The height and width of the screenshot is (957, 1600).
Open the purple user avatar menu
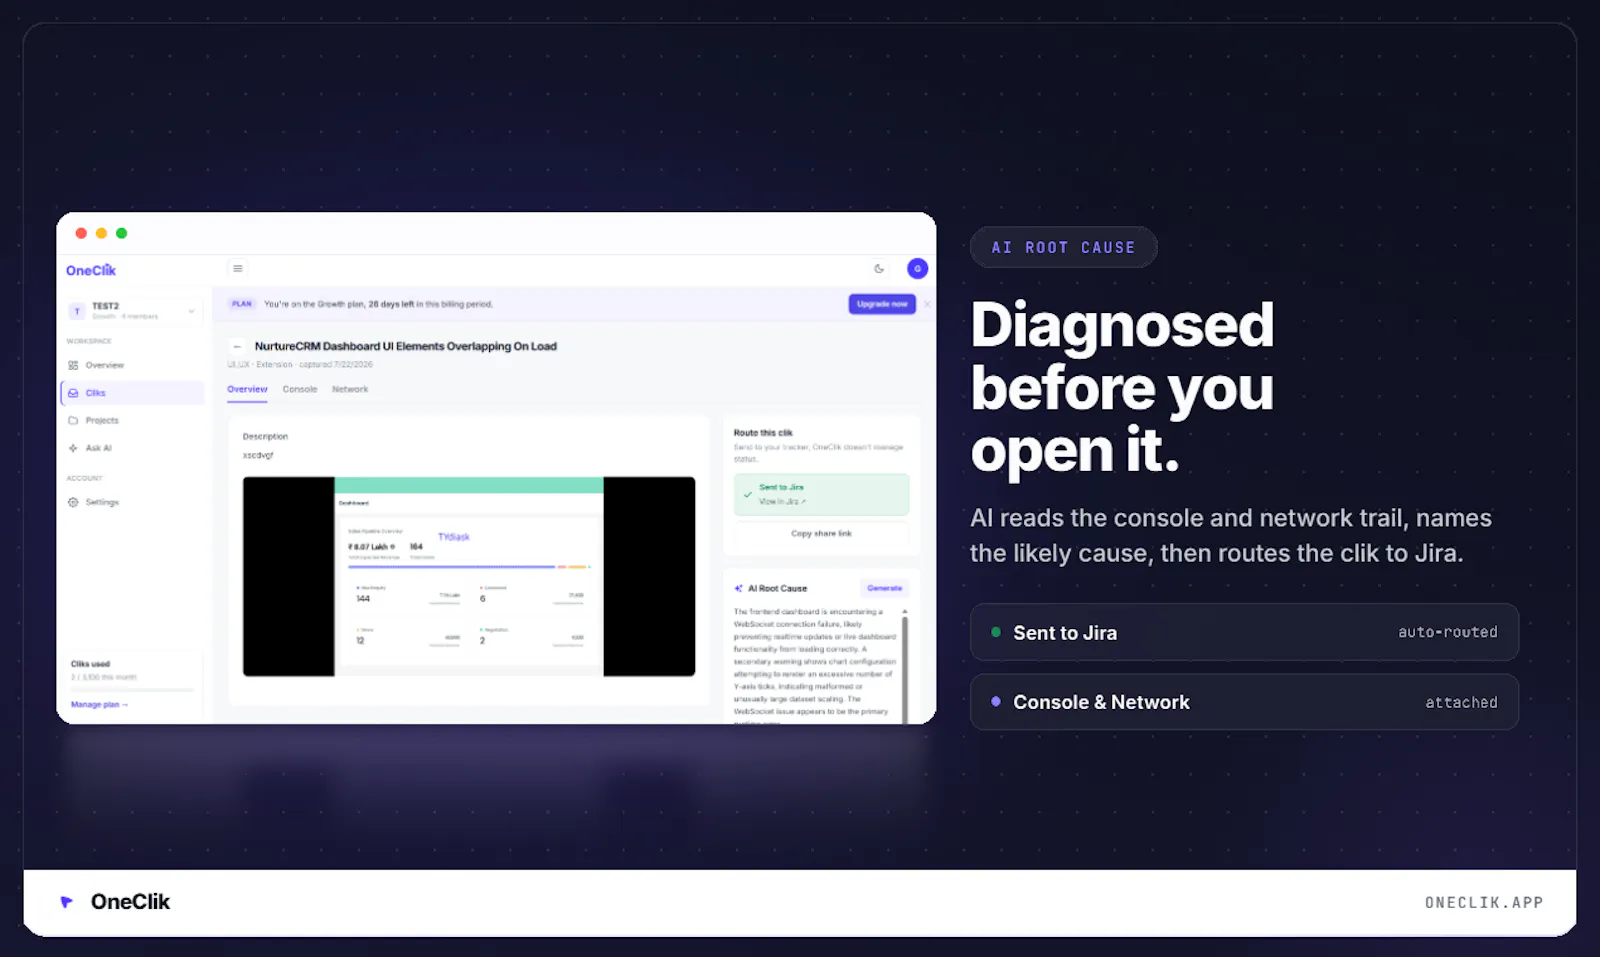point(917,268)
